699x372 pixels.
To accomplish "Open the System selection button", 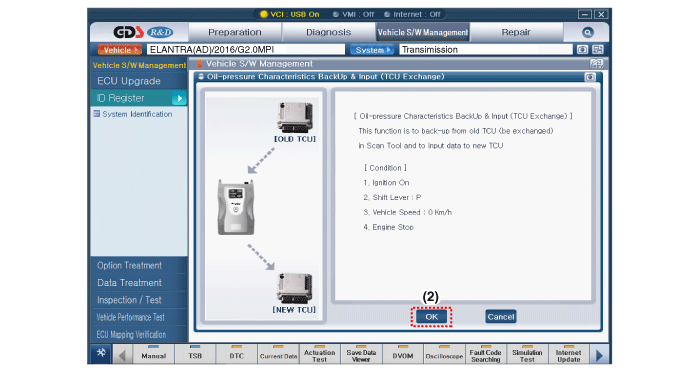I will click(372, 50).
